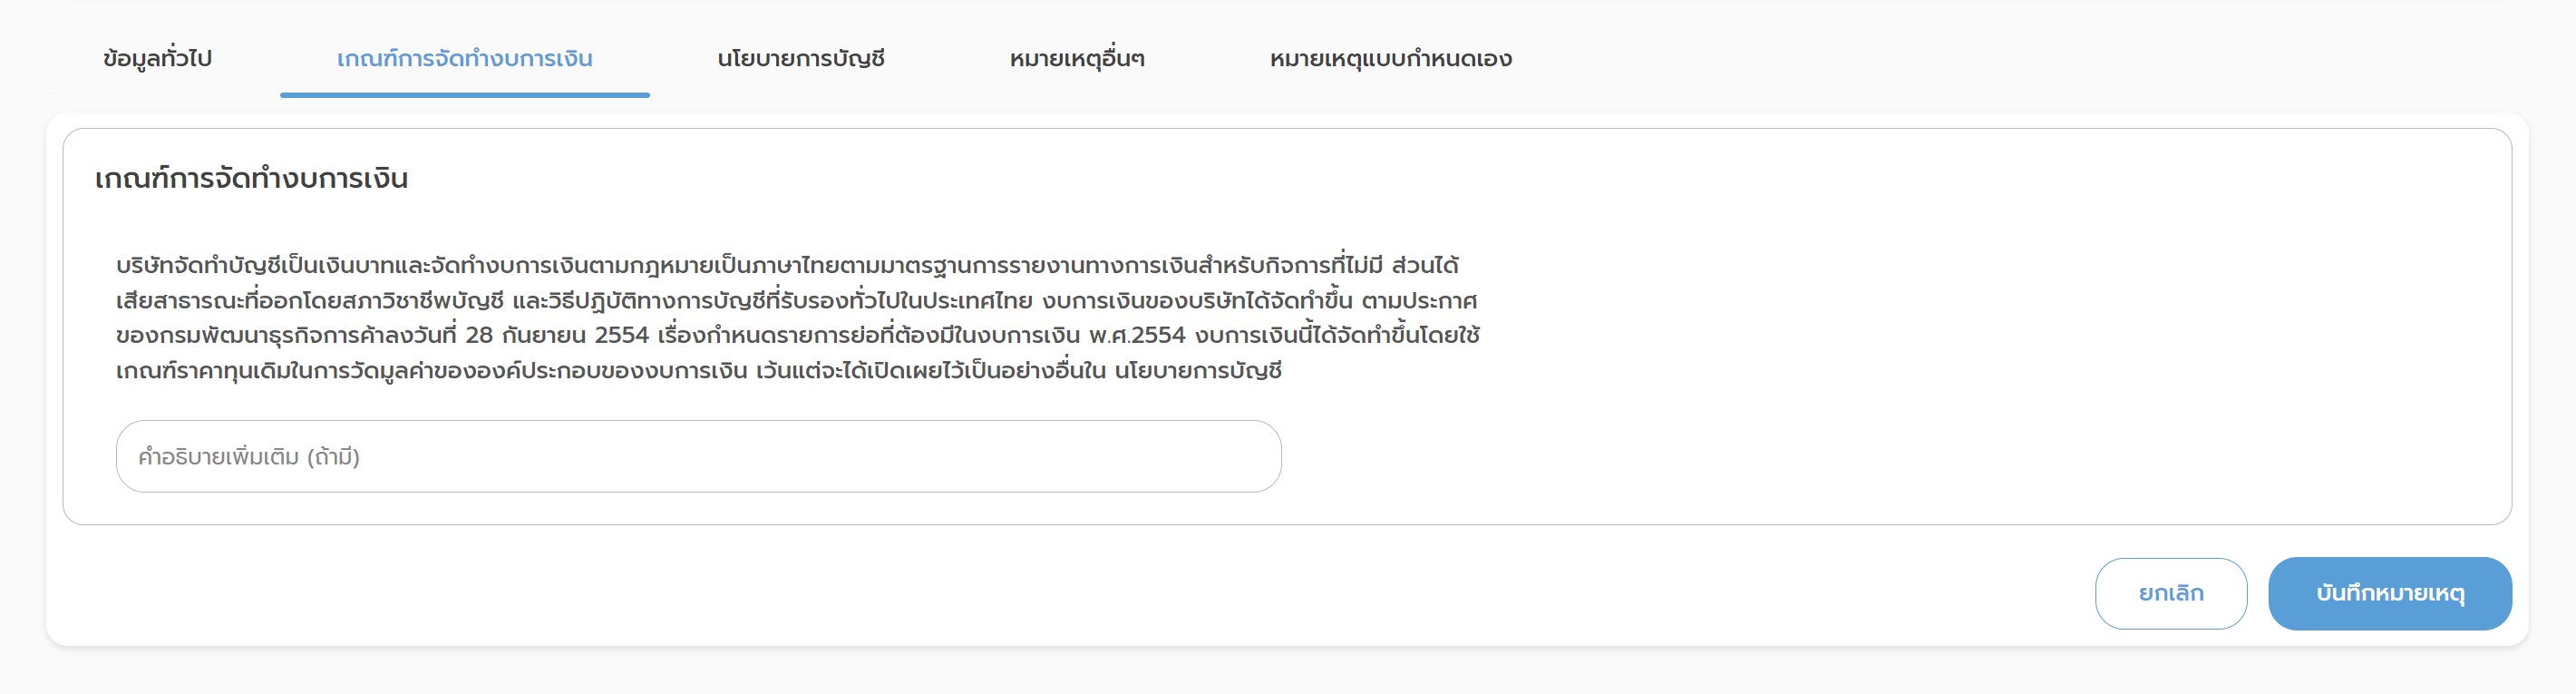Select the เกณฑ์การจัดทำงบการเงิน tab
Viewport: 2576px width, 694px height.
tap(464, 59)
